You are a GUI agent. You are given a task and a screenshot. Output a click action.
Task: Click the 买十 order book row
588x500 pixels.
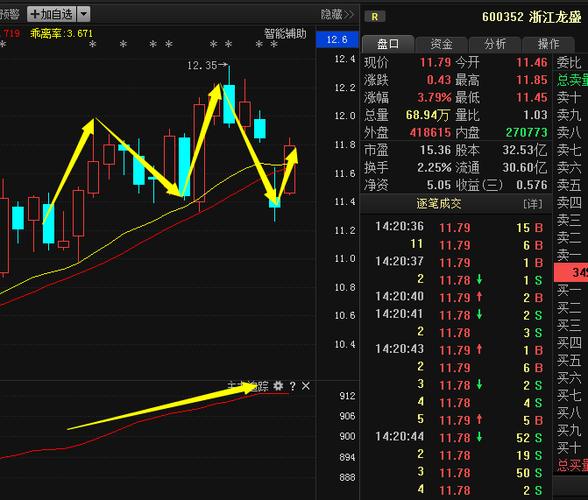point(571,447)
